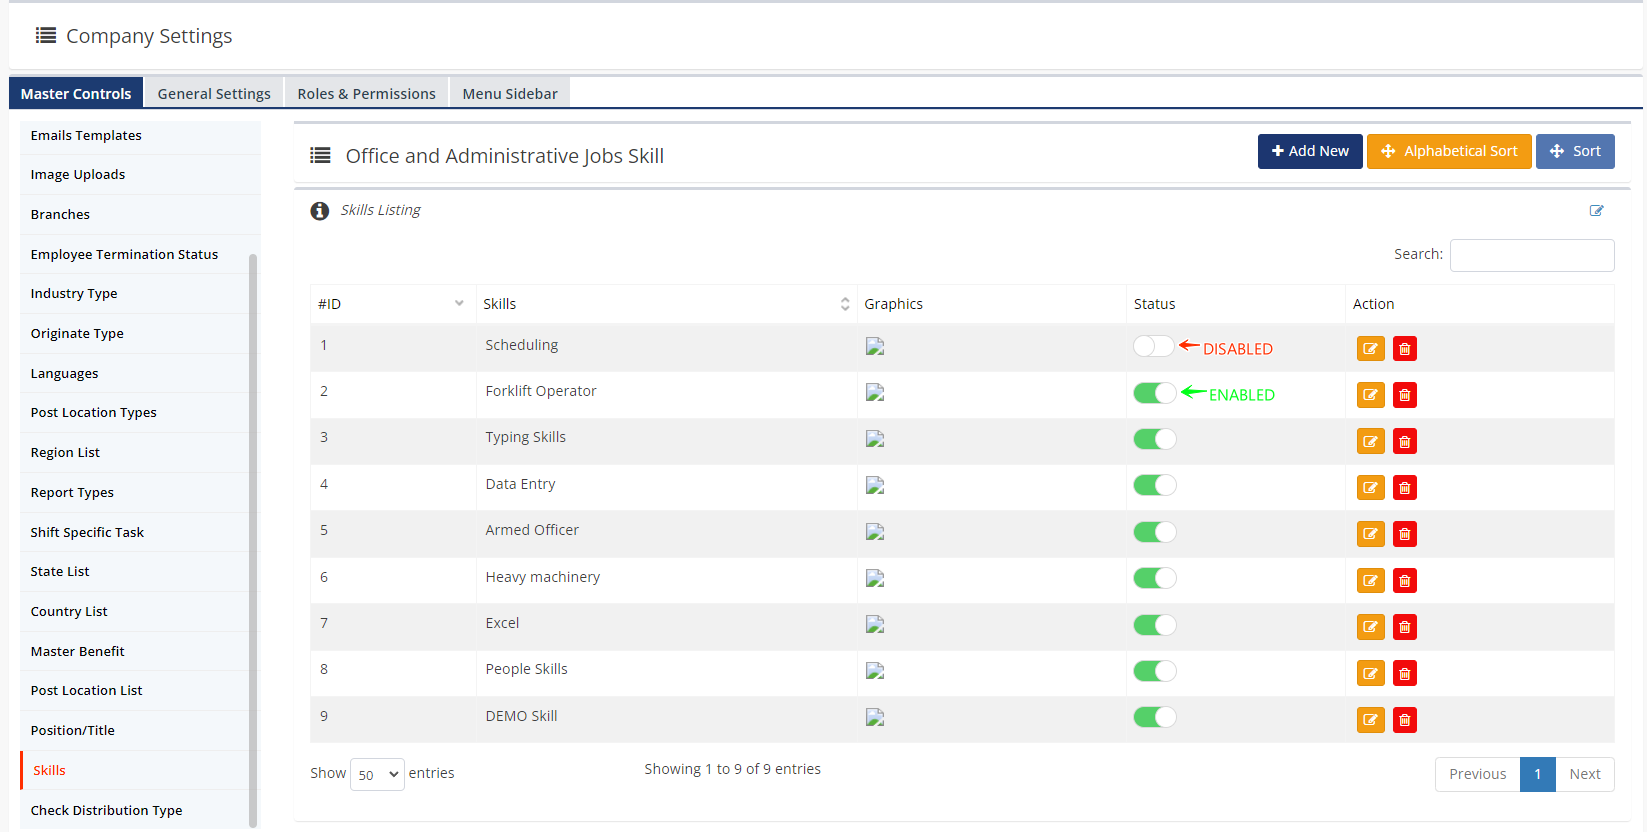1647x832 pixels.
Task: Sort table by the #ID column arrow
Action: tap(459, 304)
